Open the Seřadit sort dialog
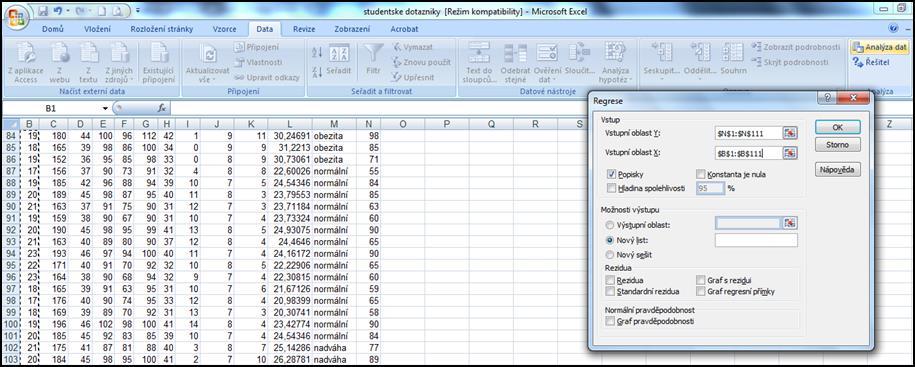 click(x=339, y=59)
